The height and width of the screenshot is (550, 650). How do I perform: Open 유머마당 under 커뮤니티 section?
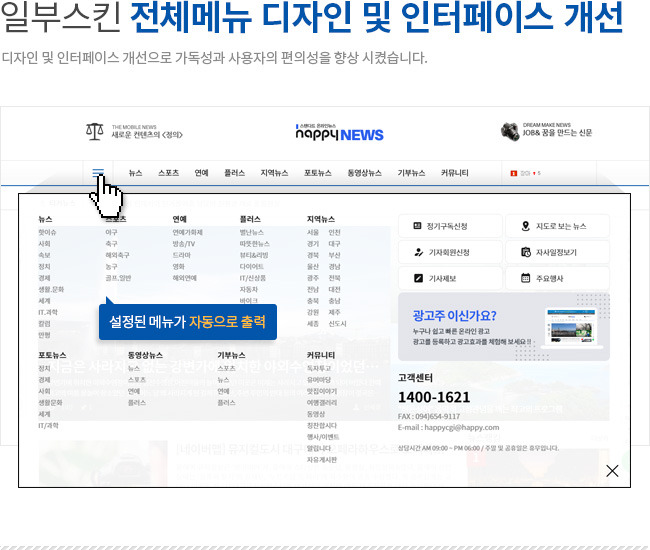(319, 380)
